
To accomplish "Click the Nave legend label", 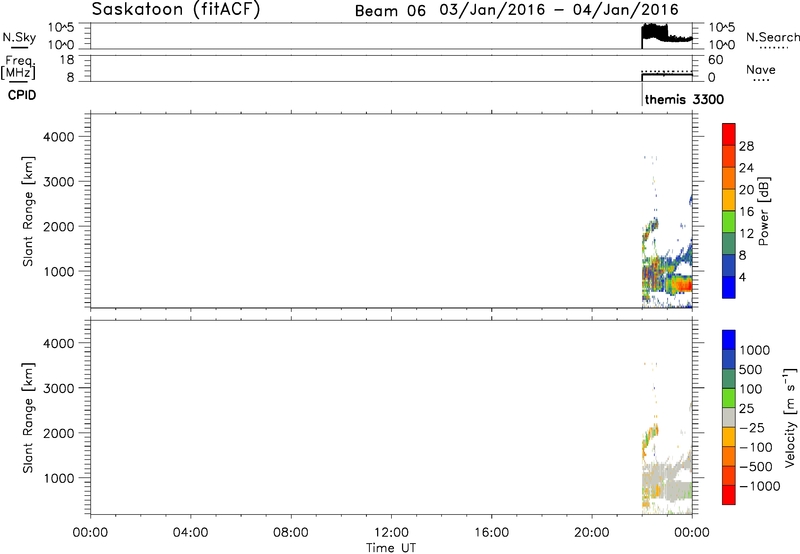I will (760, 70).
